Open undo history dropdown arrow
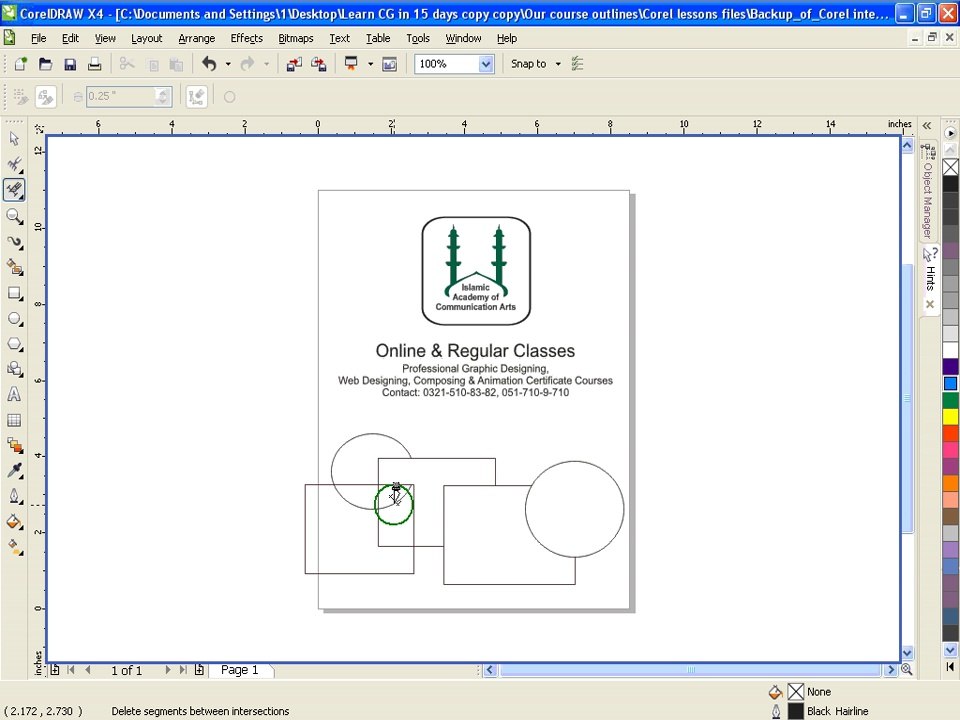Screen dimensions: 960x720 tap(228, 64)
